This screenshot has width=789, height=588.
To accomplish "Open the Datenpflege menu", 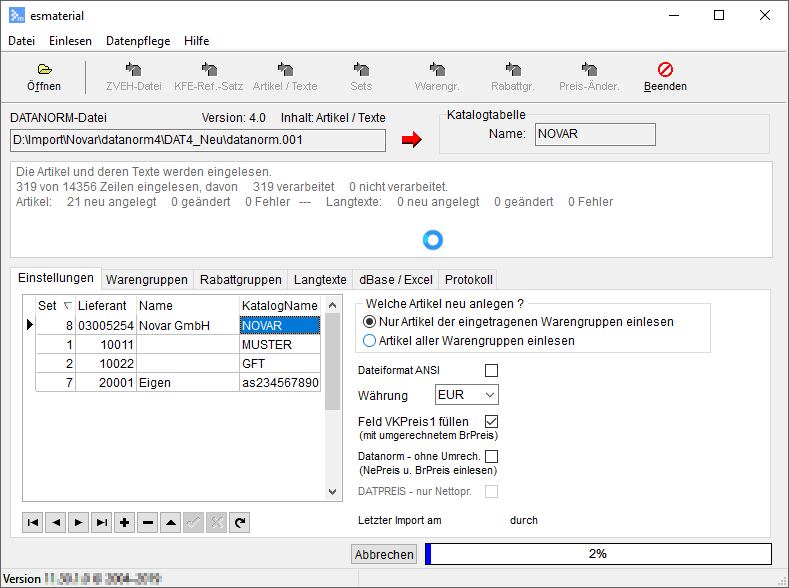I will [138, 41].
